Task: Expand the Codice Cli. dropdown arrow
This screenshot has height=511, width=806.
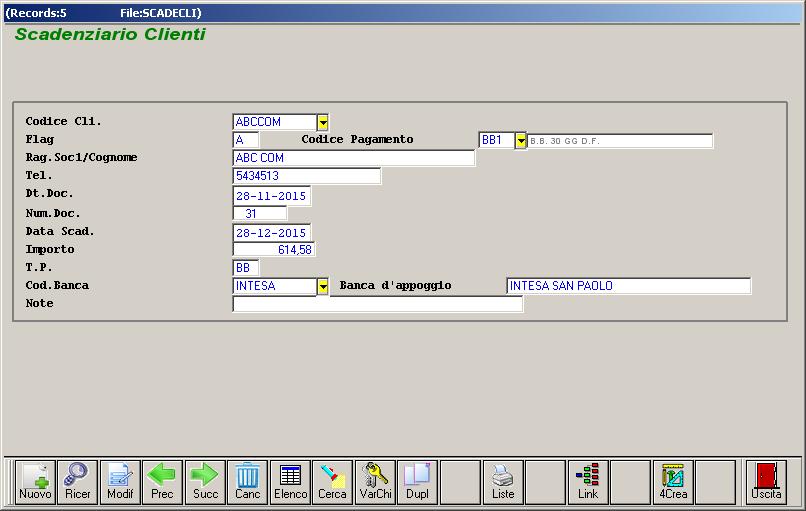Action: point(323,122)
